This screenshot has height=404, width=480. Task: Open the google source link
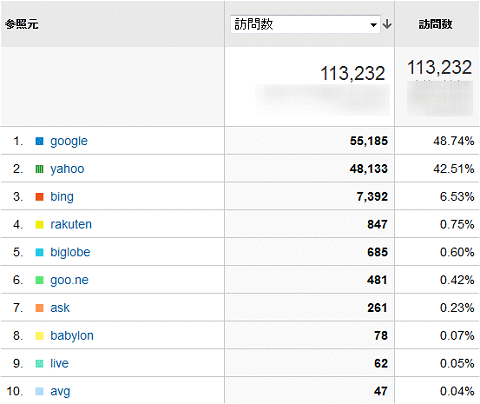click(x=69, y=141)
